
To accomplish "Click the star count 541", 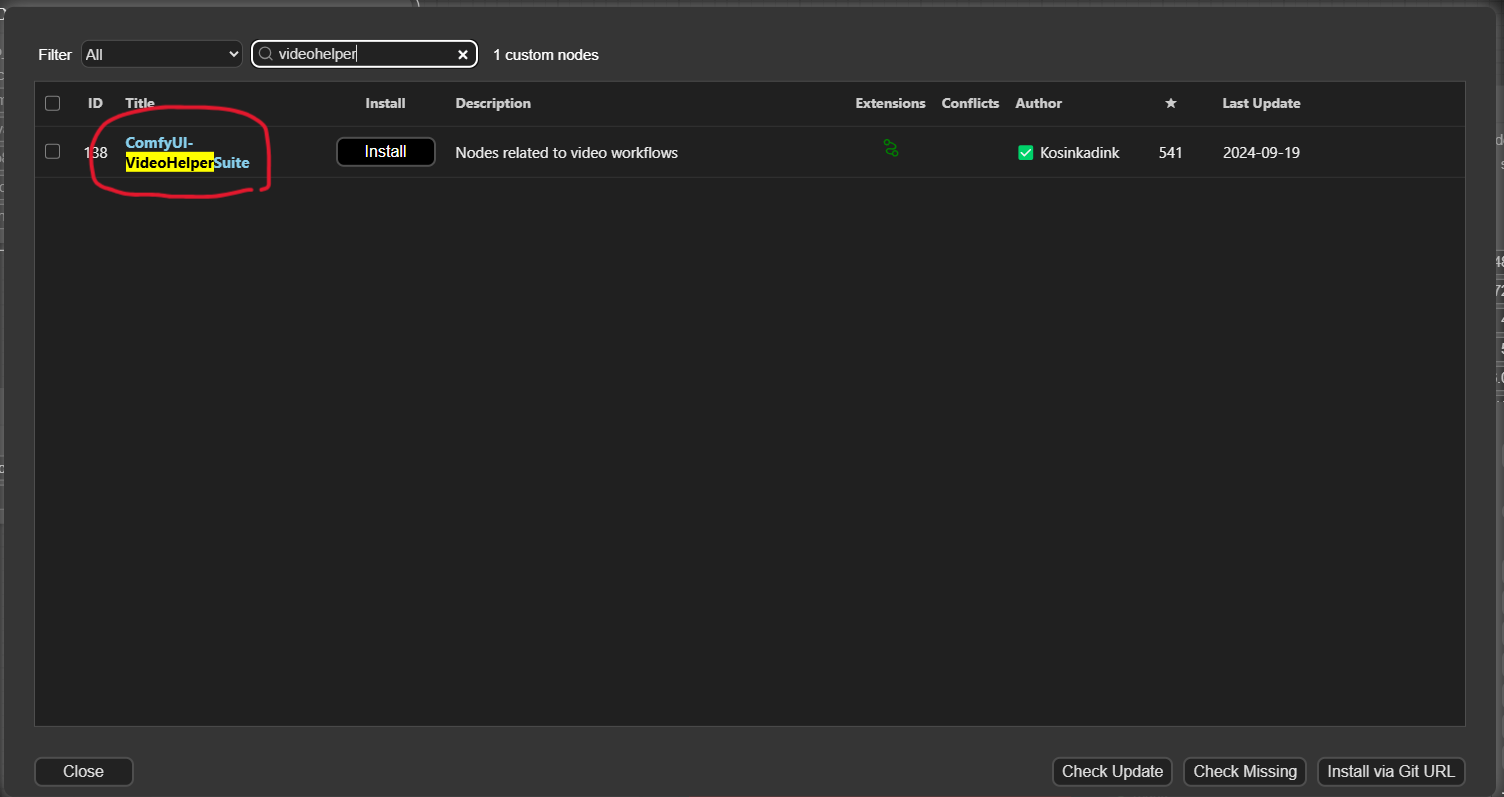I will point(1171,153).
